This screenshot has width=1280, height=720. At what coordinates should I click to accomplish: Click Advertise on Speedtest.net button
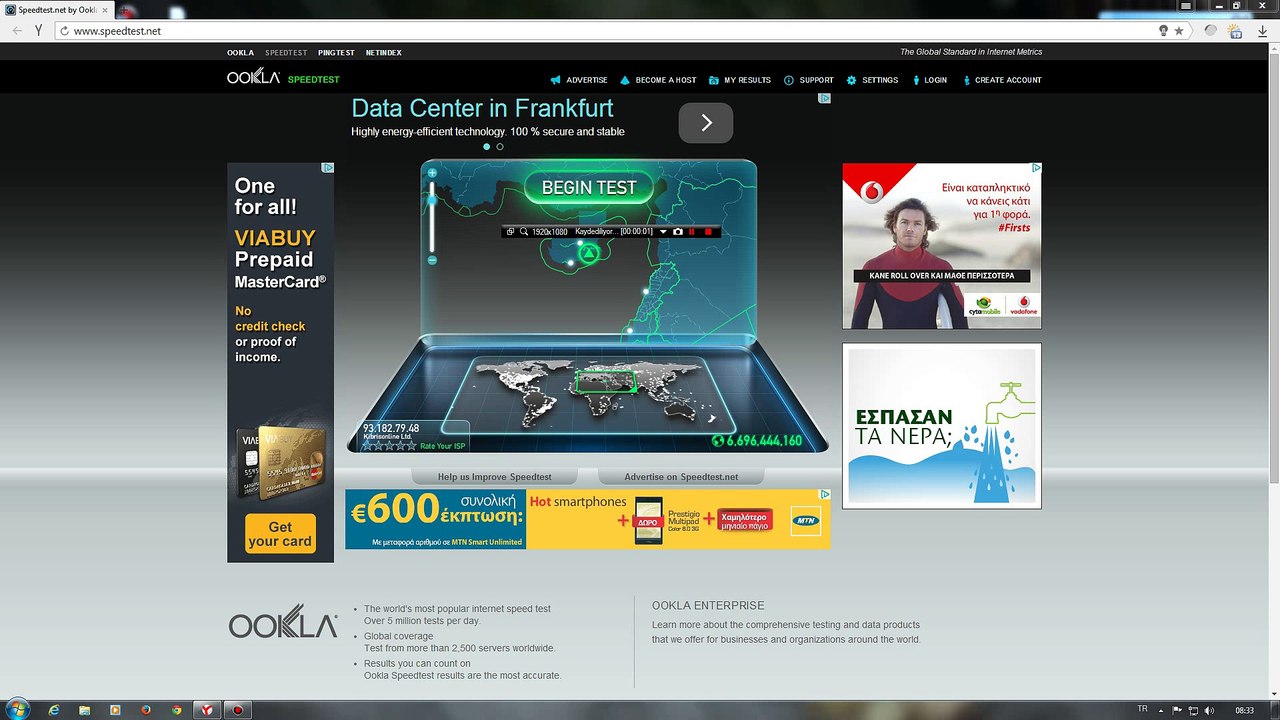[681, 477]
